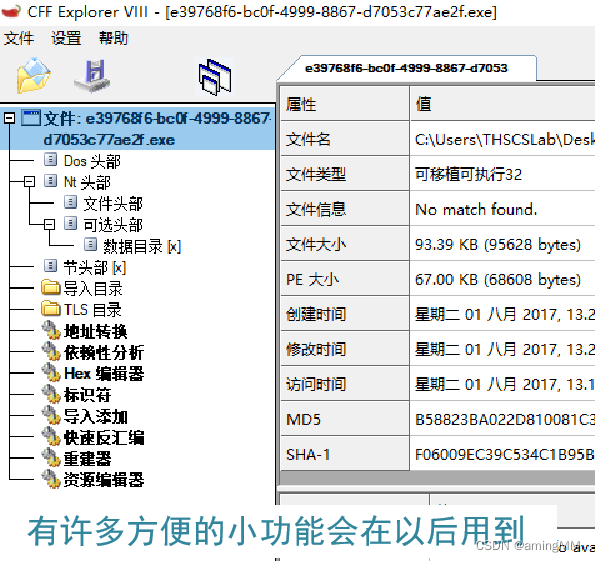Click the 重建器 gear icon
595x562 pixels.
click(51, 457)
